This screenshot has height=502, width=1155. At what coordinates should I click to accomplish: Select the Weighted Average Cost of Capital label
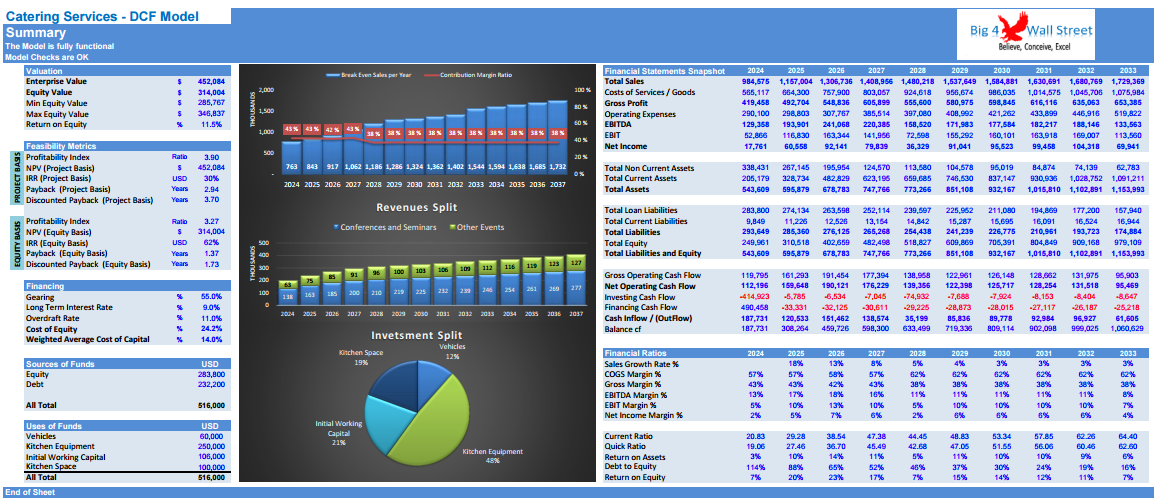click(x=88, y=339)
